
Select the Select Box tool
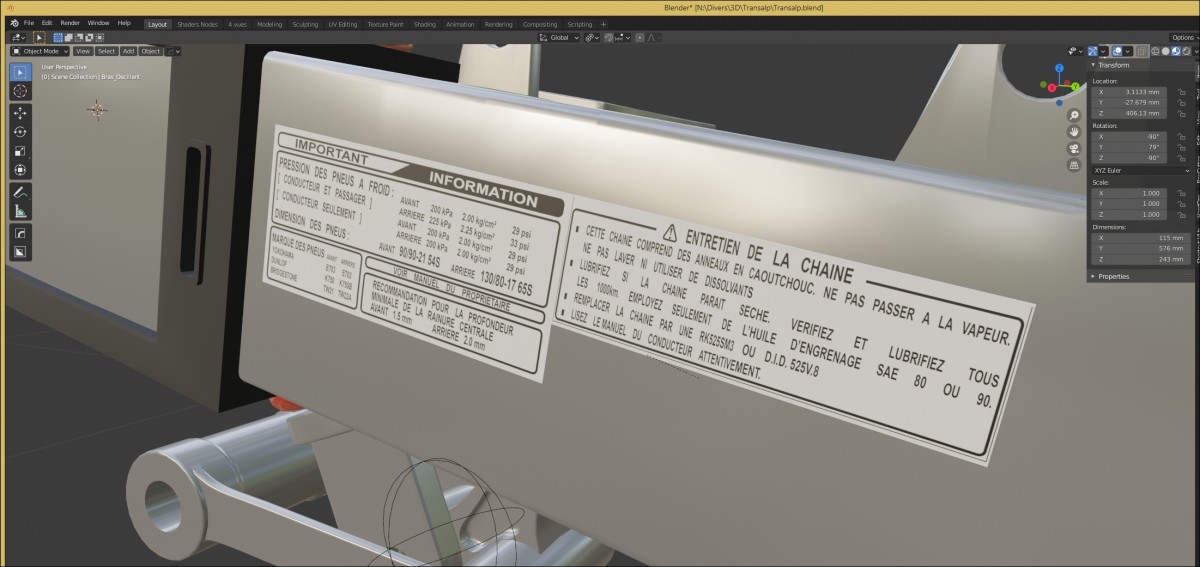coord(20,72)
